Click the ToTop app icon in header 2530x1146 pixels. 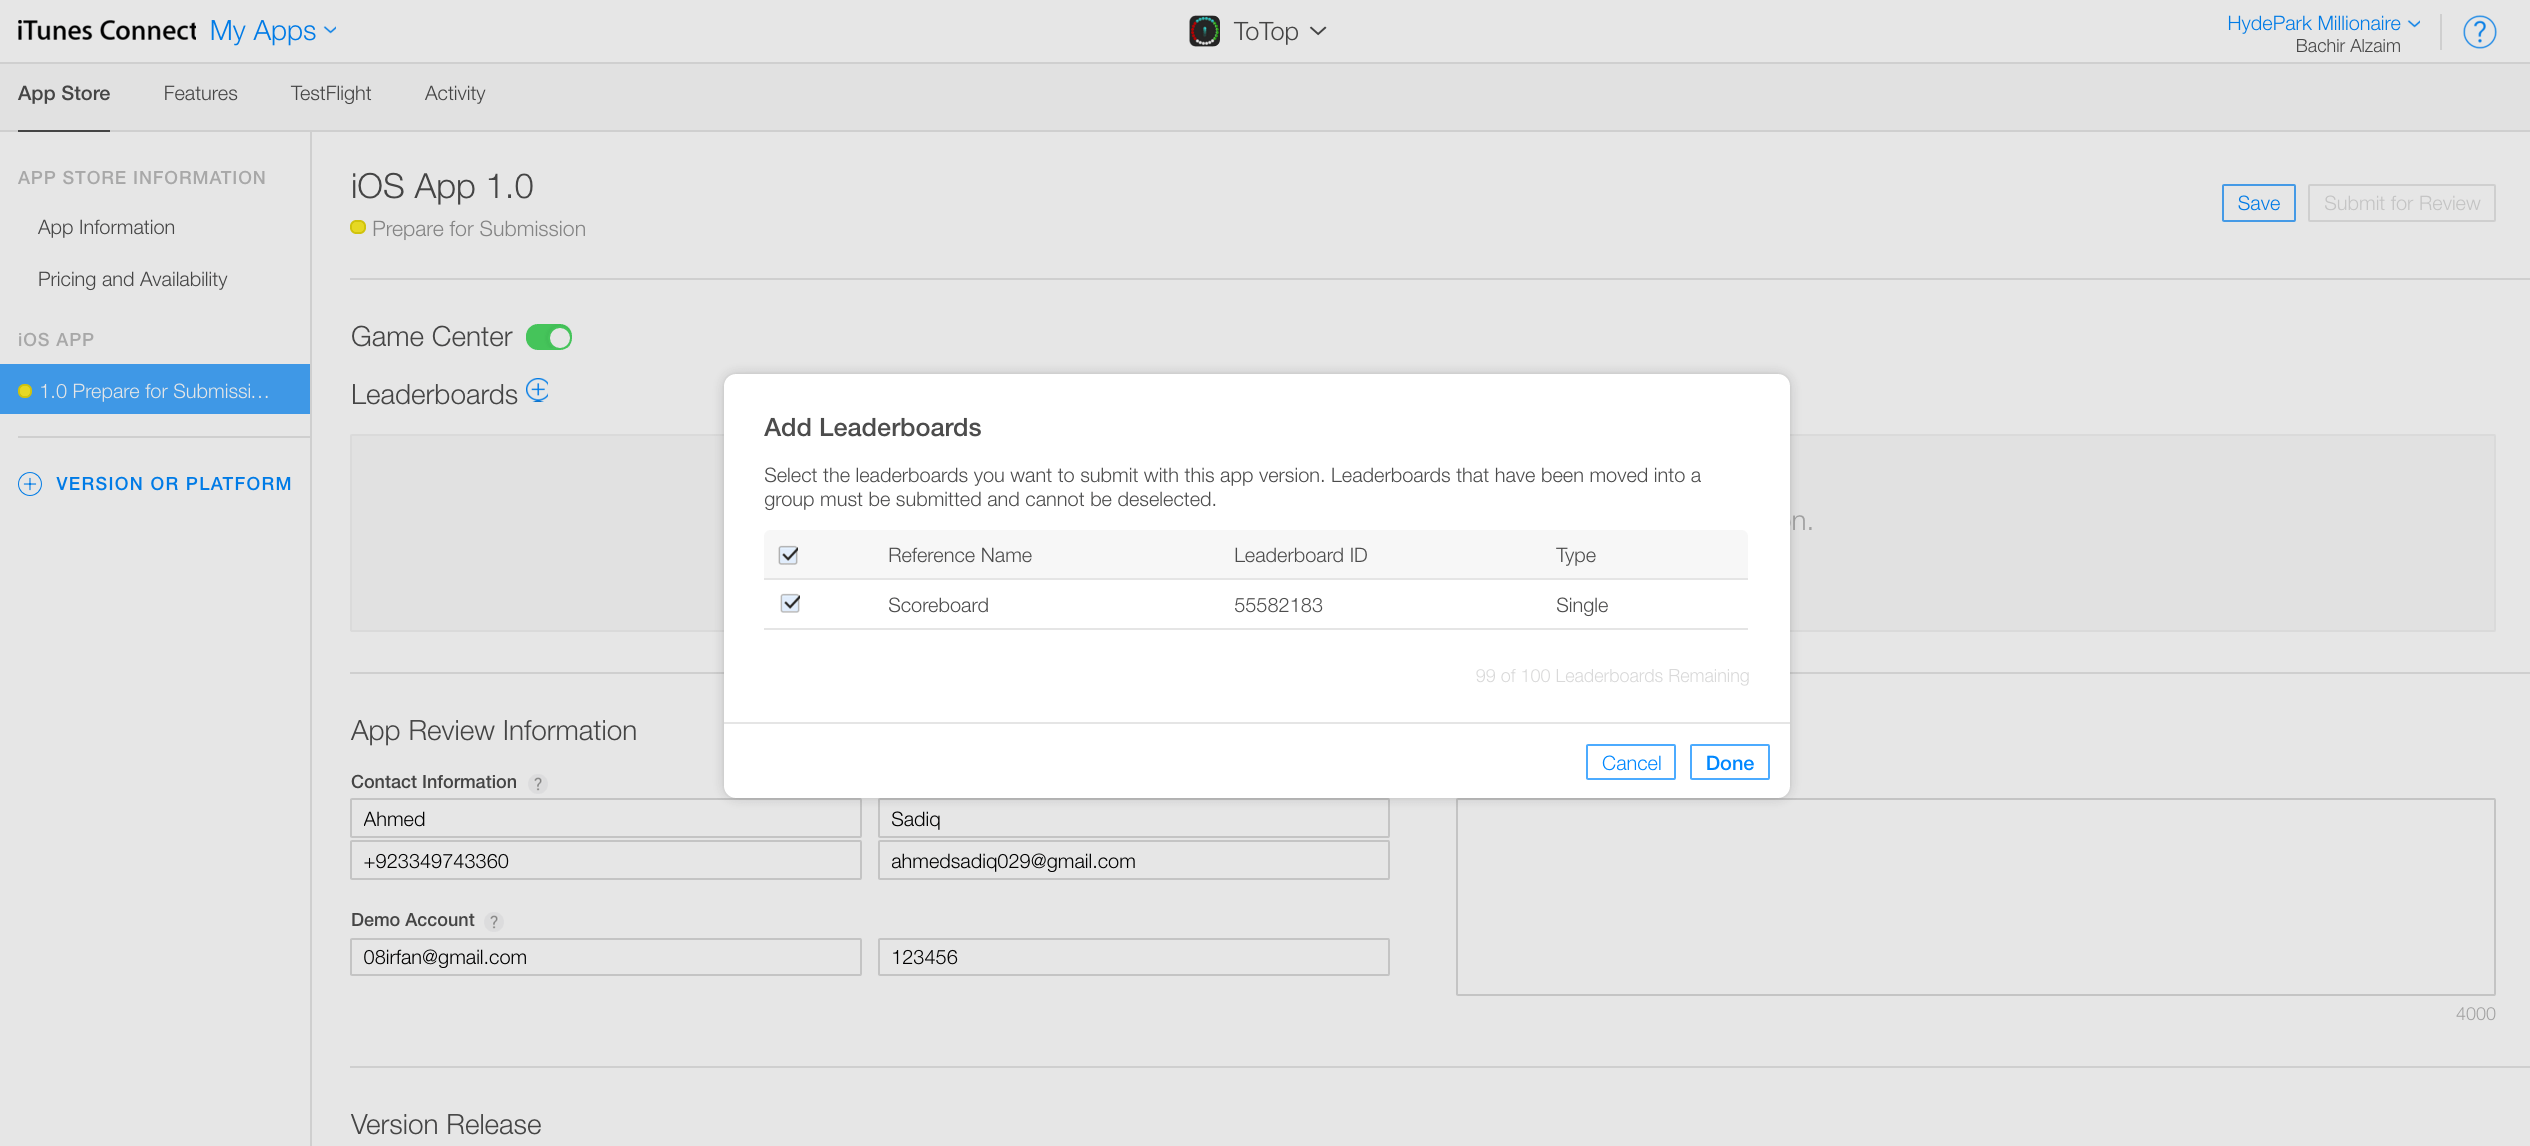click(x=1204, y=31)
